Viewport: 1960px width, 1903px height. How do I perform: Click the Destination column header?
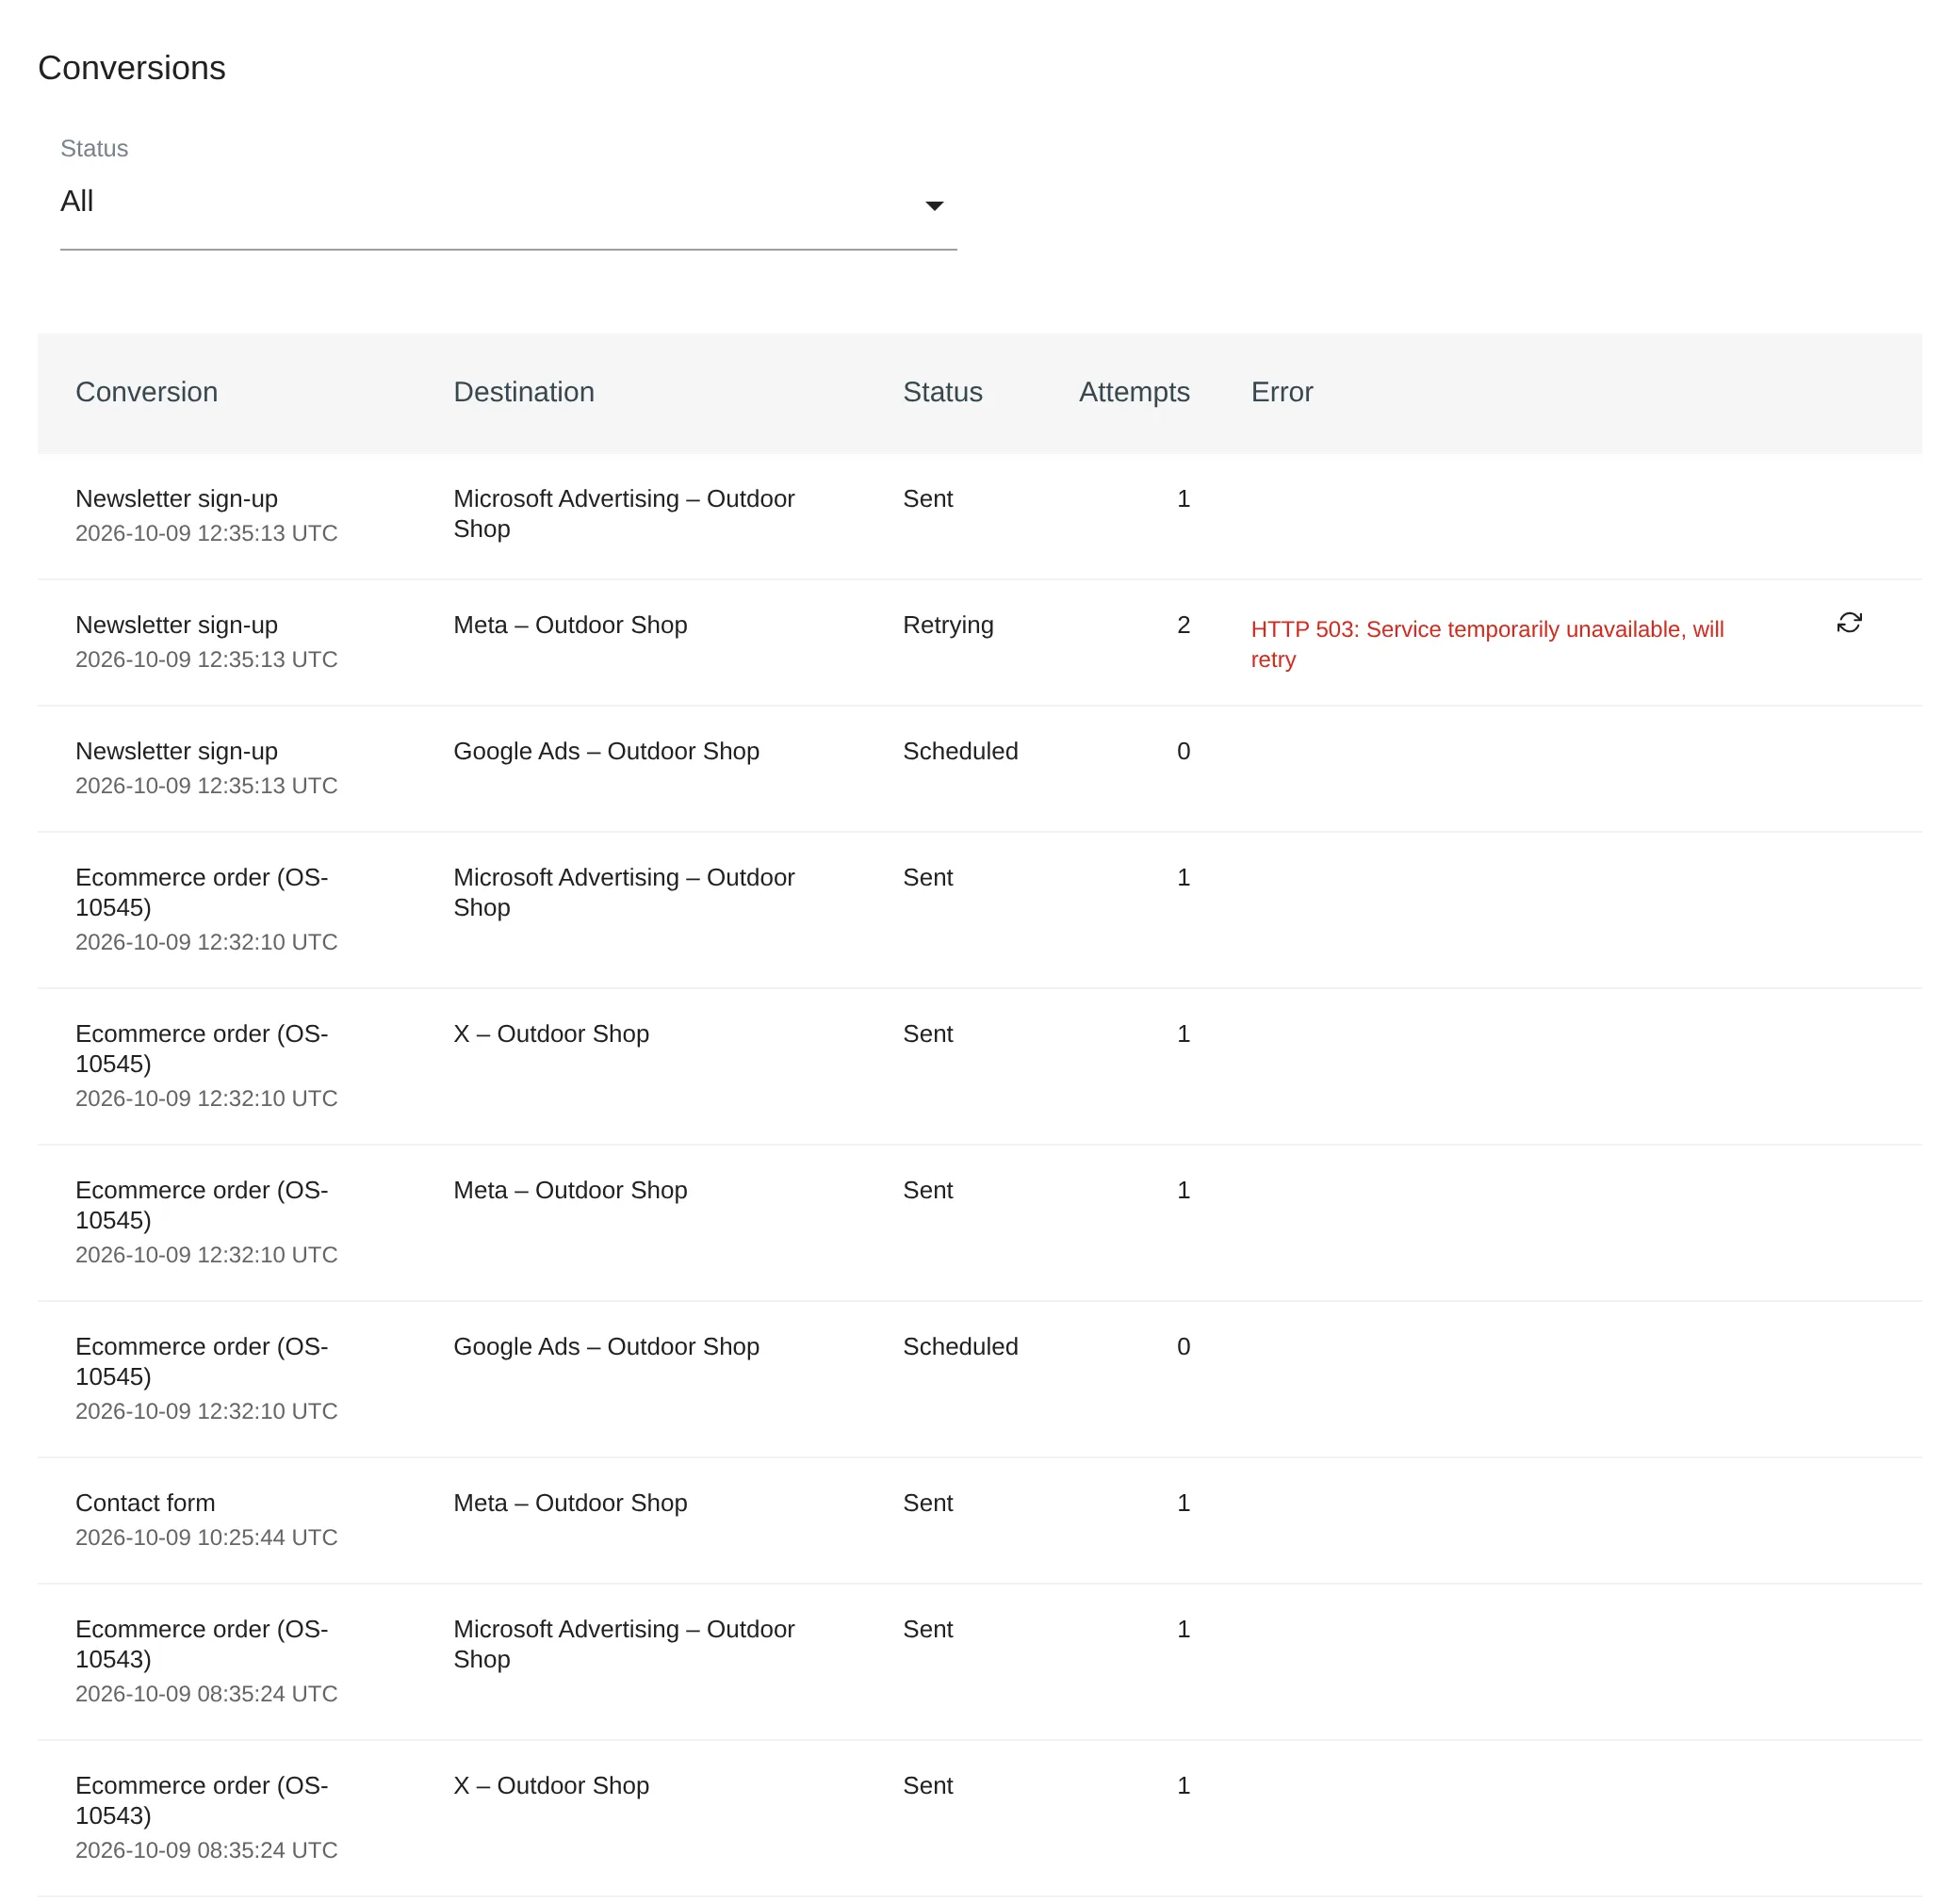524,392
